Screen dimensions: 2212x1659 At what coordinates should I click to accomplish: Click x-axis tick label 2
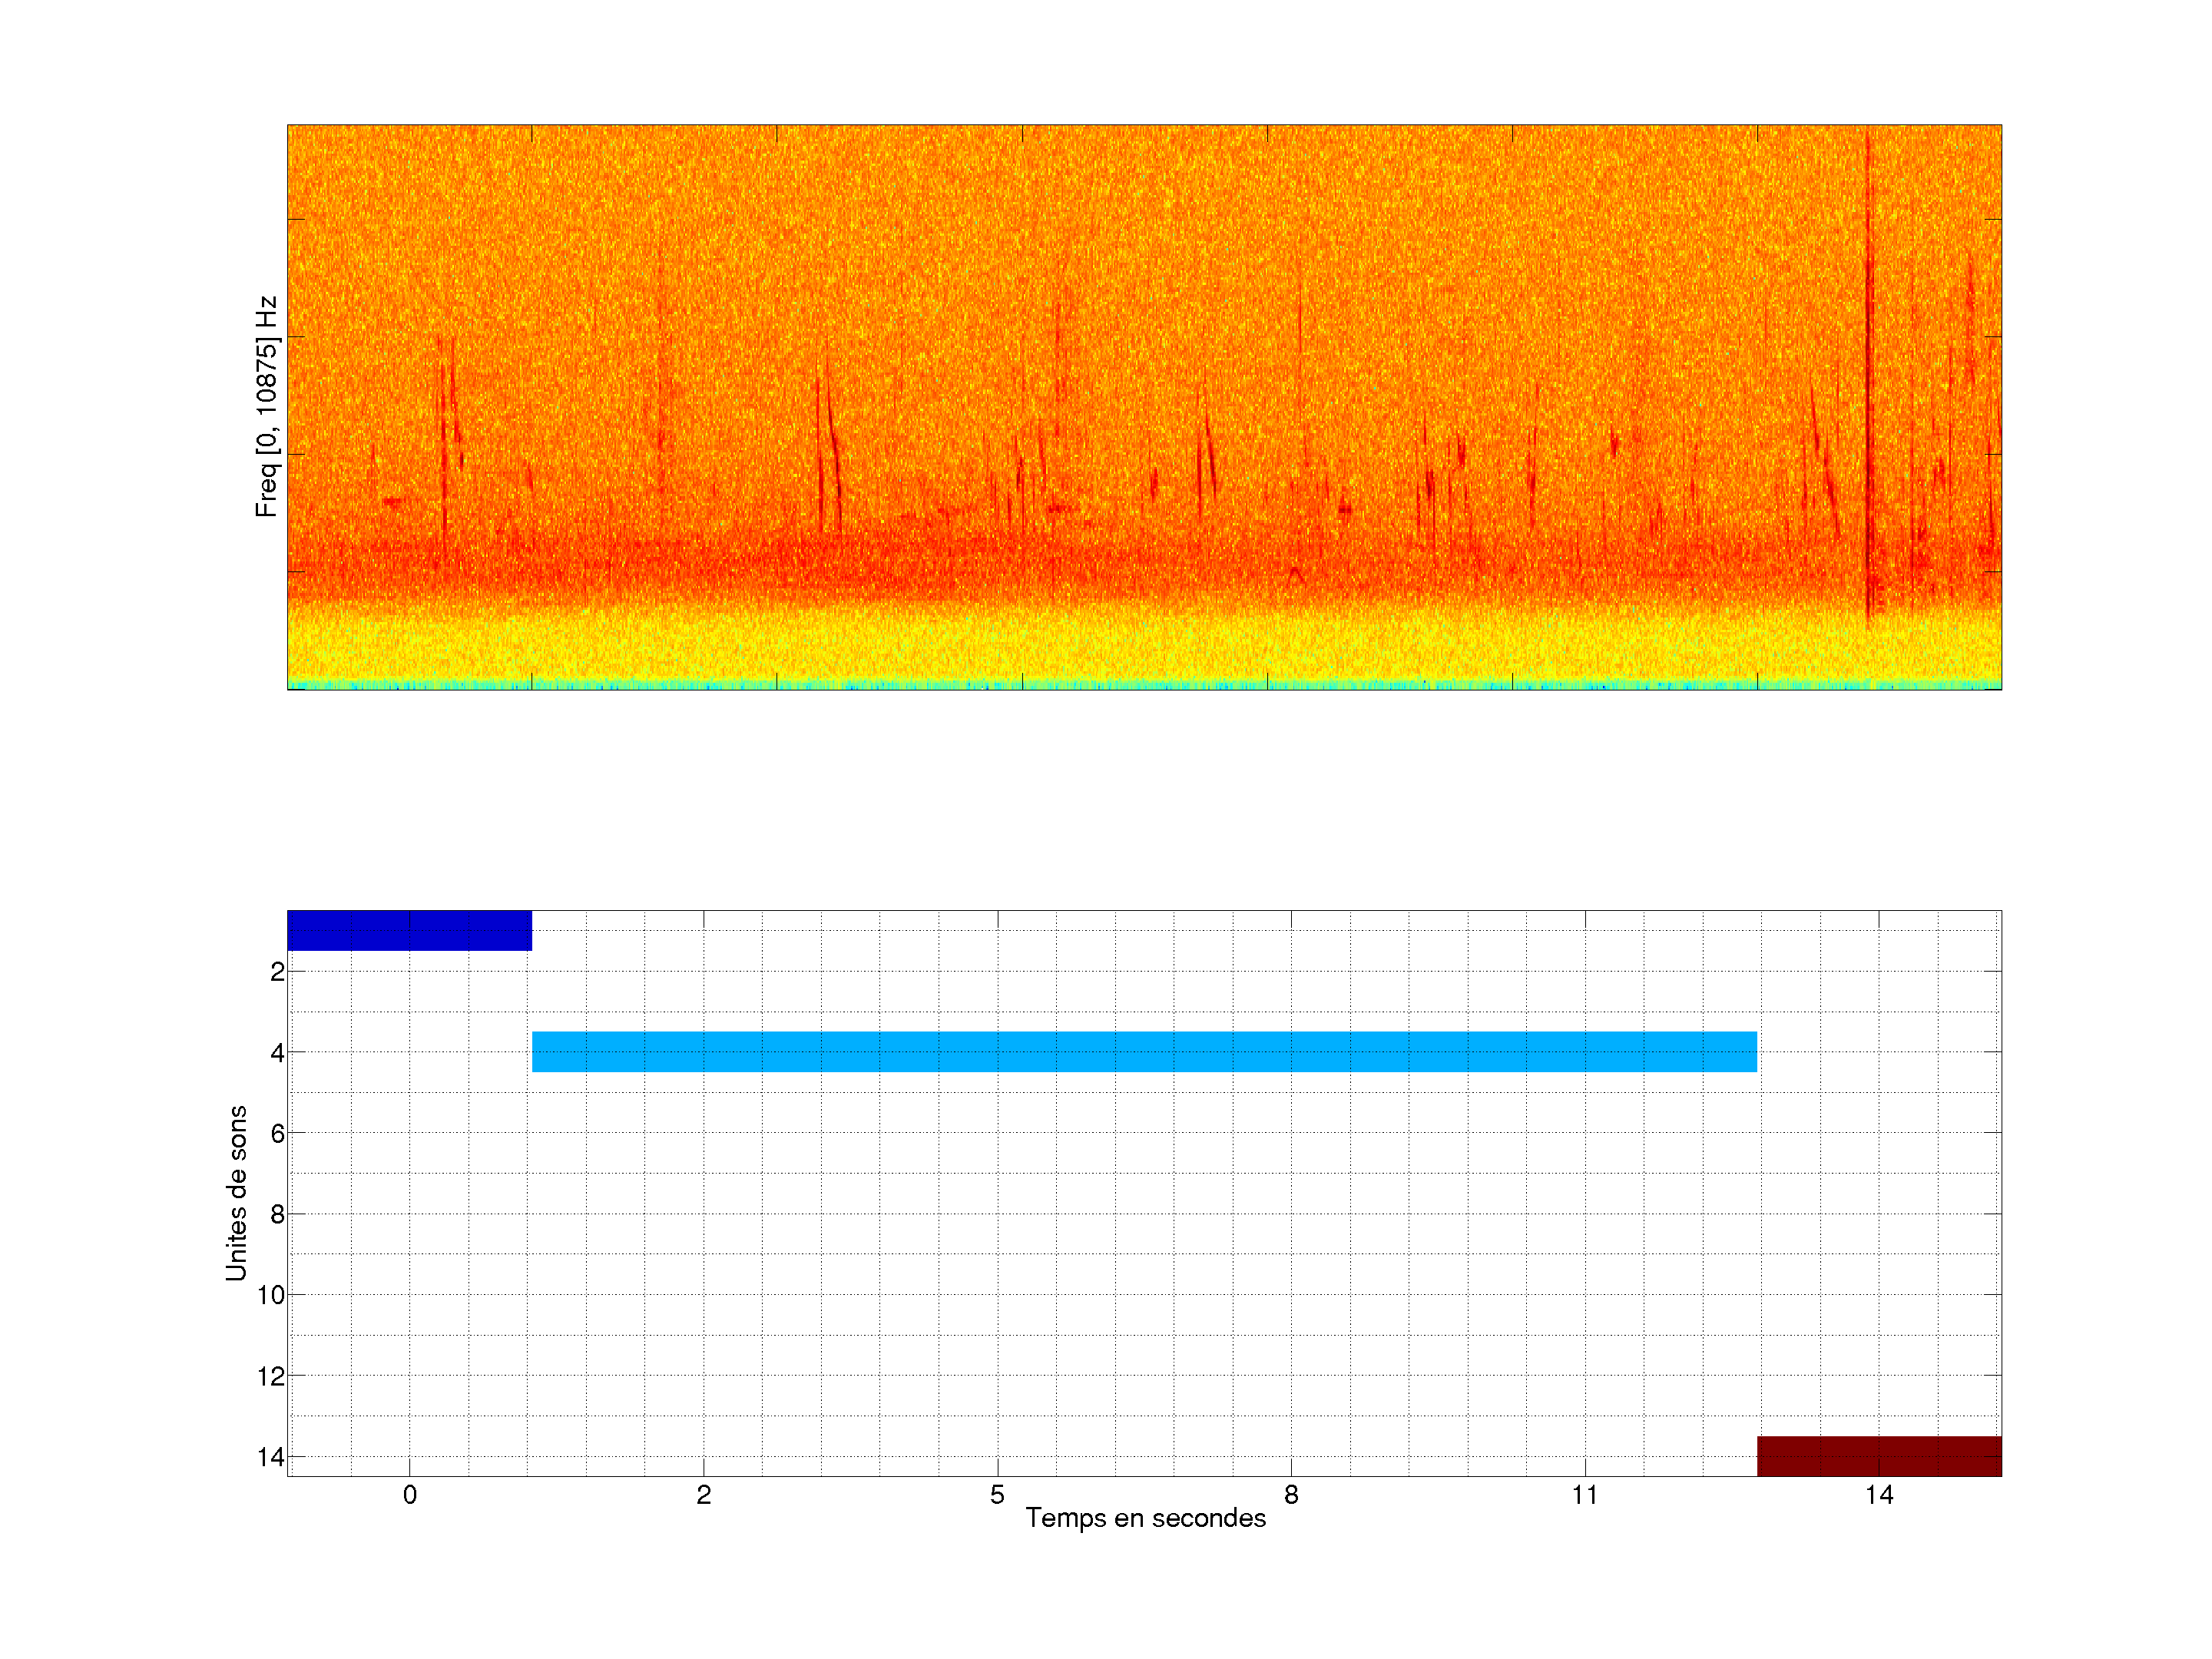703,1495
